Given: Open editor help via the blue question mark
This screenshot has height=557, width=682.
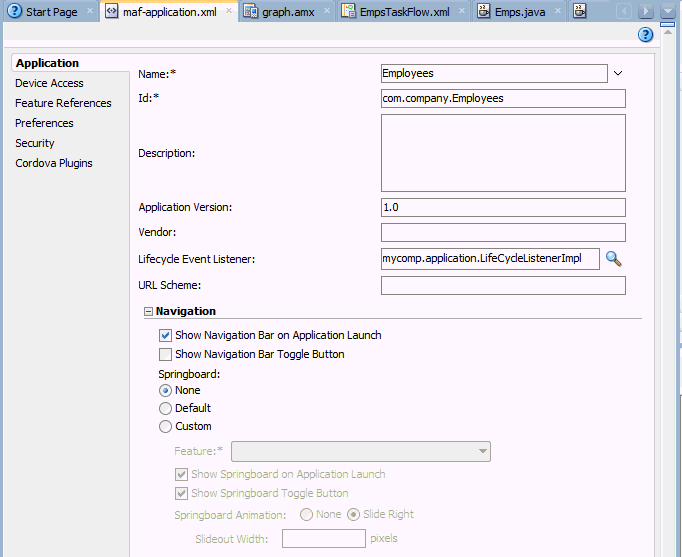Looking at the screenshot, I should (x=645, y=35).
